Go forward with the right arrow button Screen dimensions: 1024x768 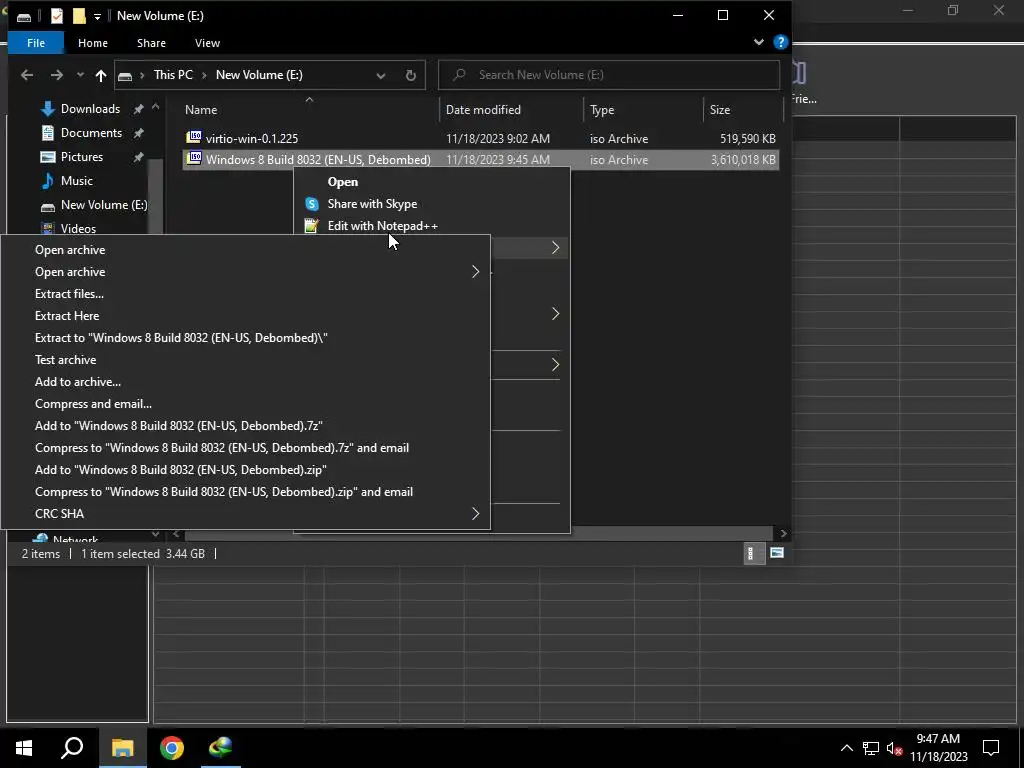click(x=57, y=75)
